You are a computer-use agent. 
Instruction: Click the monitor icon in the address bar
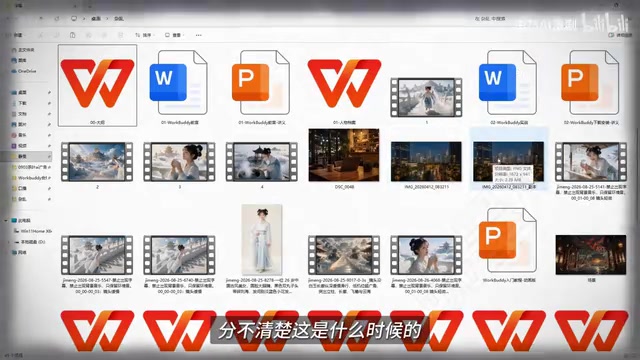(x=74, y=18)
